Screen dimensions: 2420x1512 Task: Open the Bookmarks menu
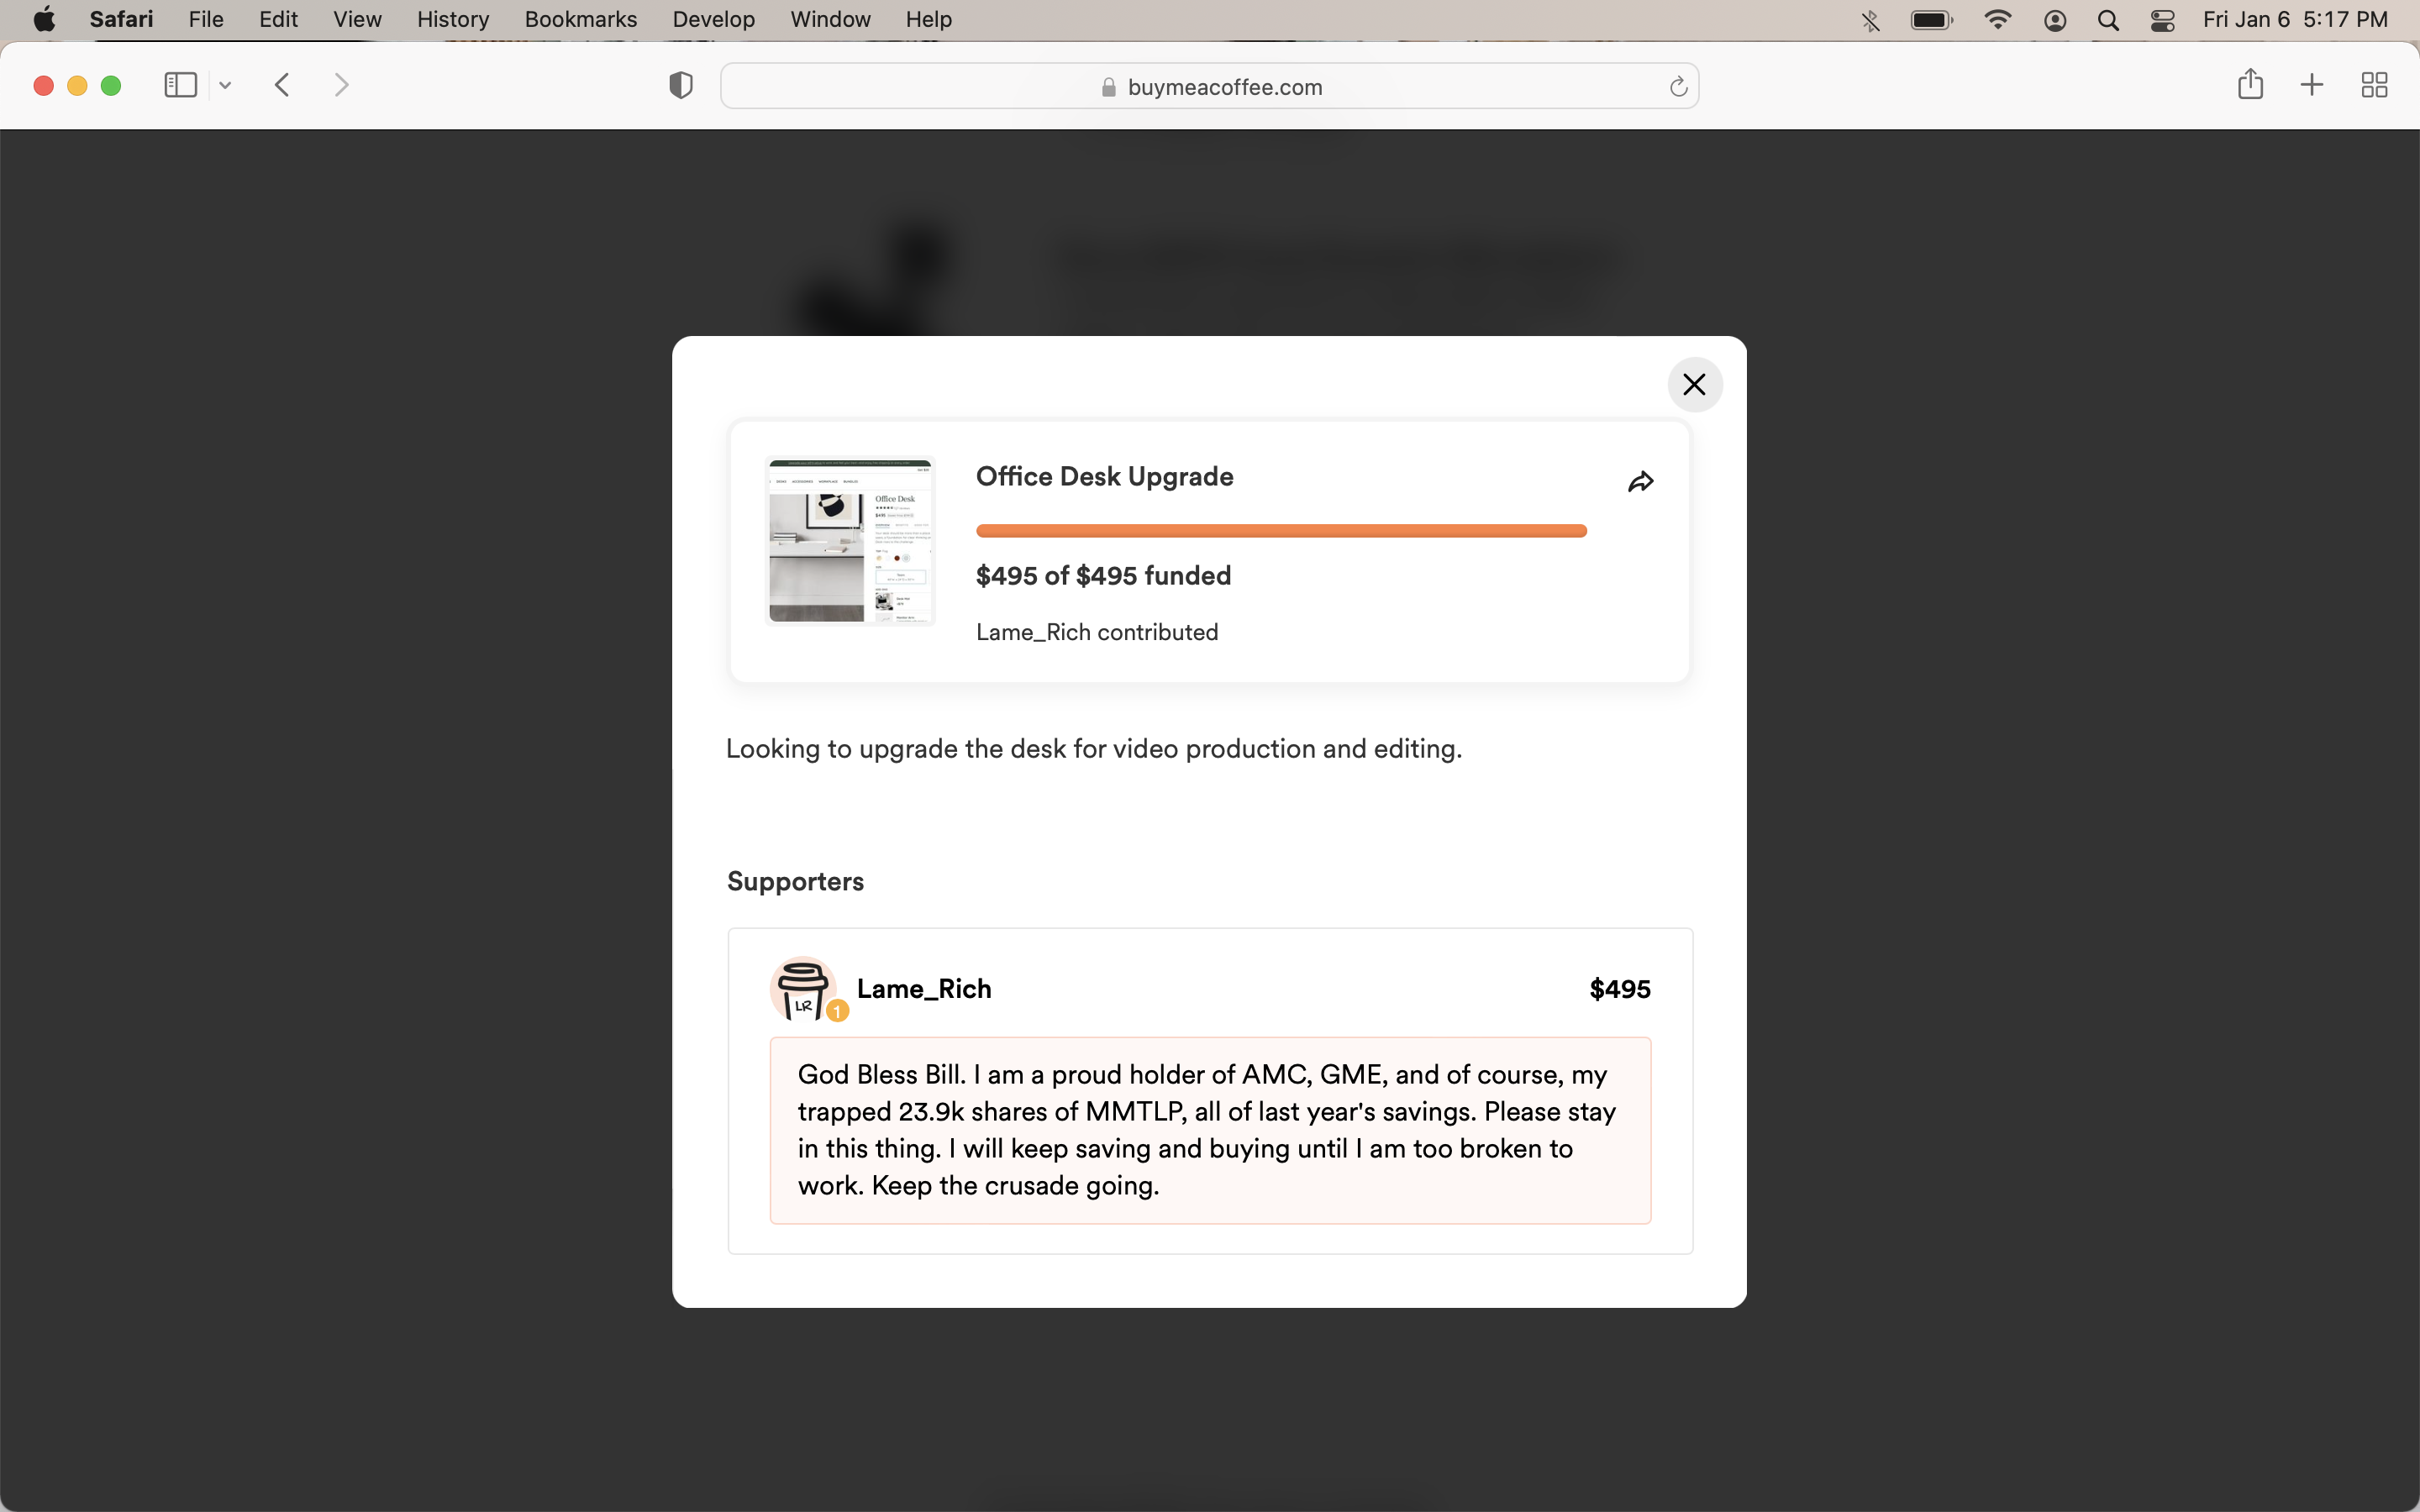point(580,19)
